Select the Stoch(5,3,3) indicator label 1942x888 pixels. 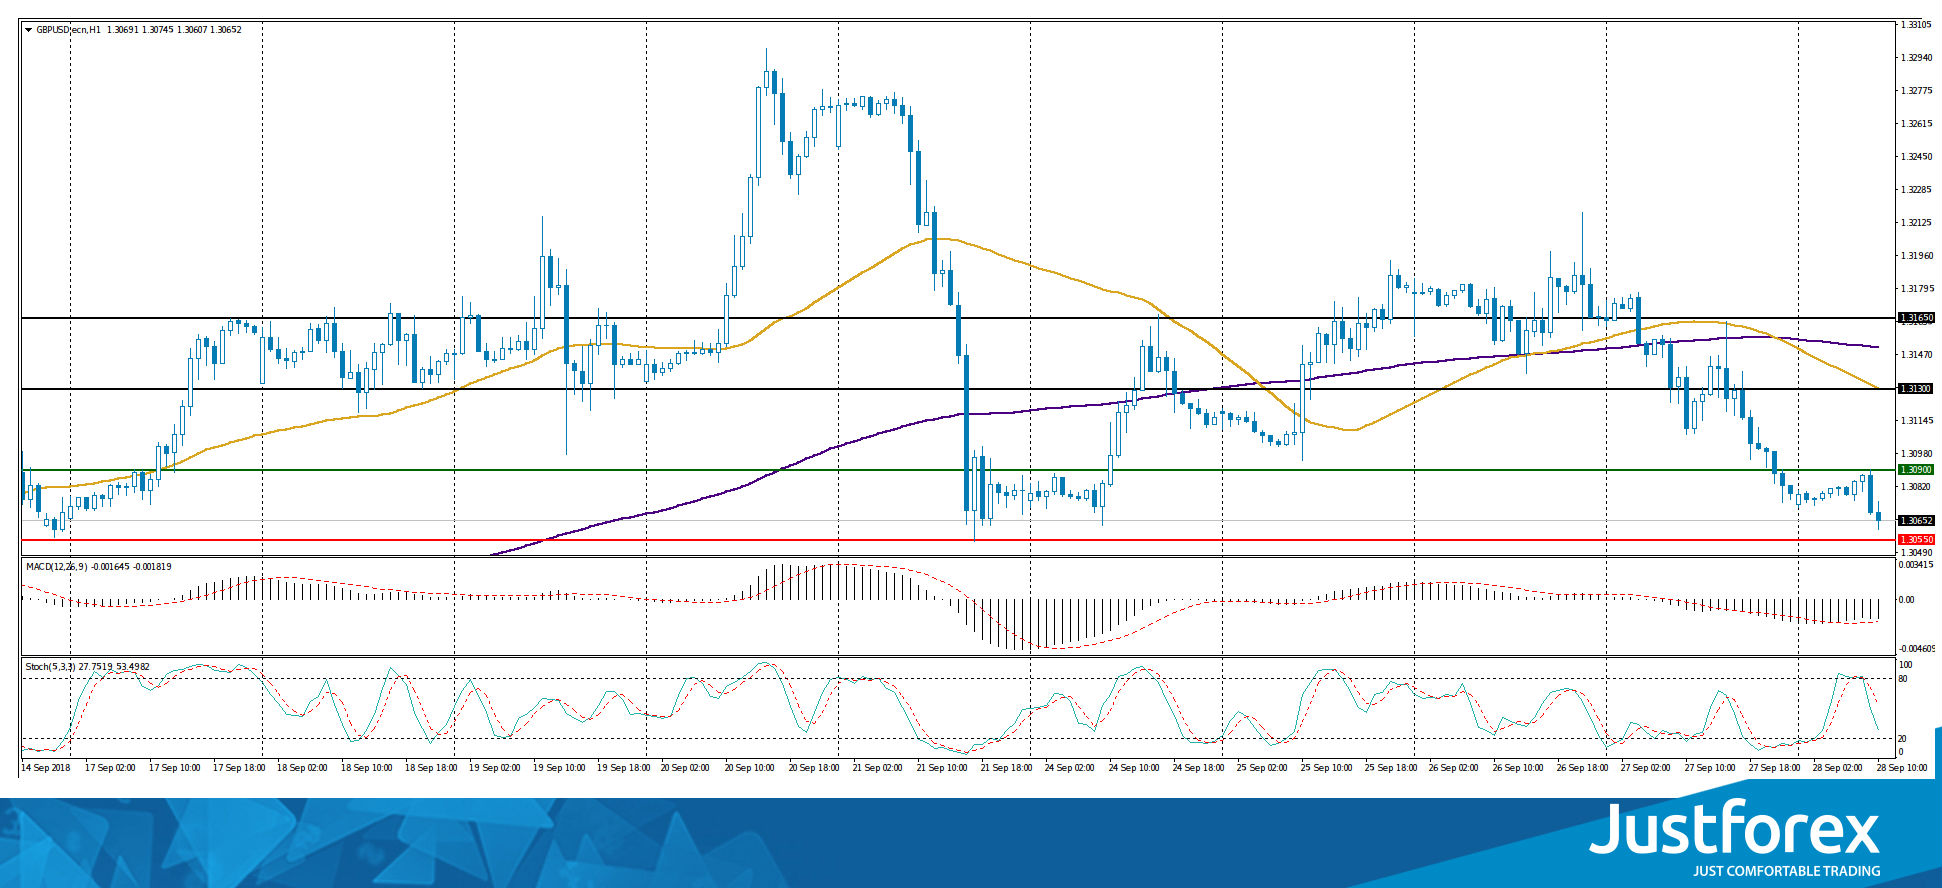[x=50, y=667]
